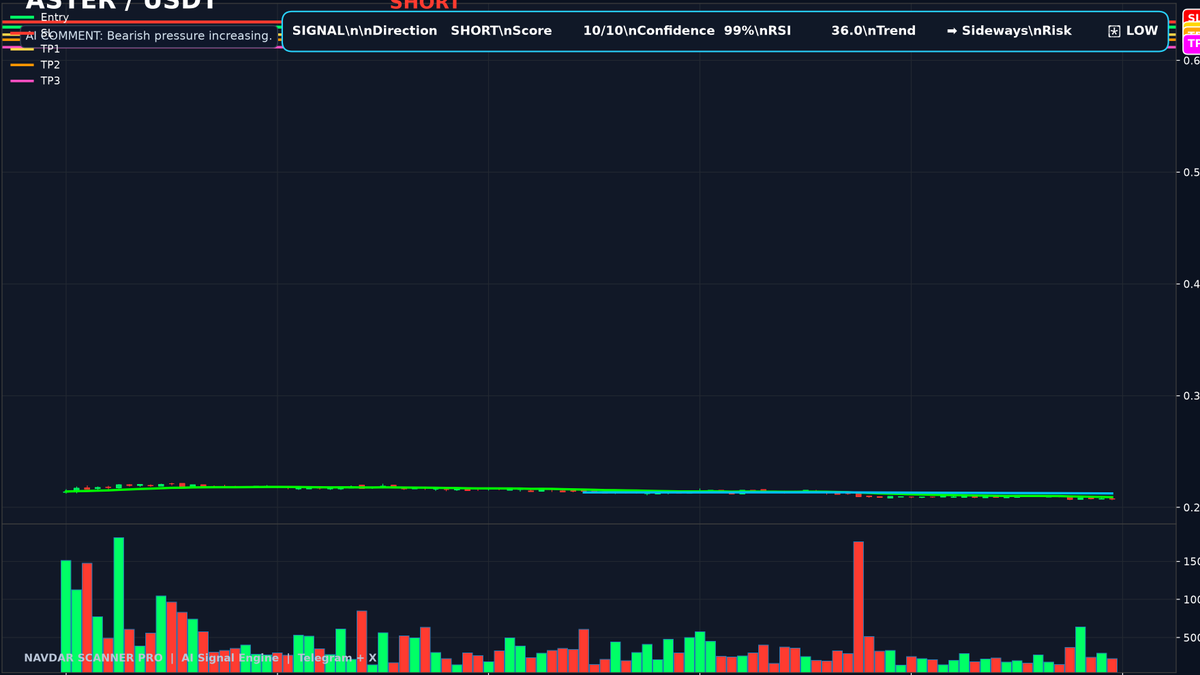Viewport: 1200px width, 675px height.
Task: Click the 0.4 price axis label
Action: coord(1191,284)
